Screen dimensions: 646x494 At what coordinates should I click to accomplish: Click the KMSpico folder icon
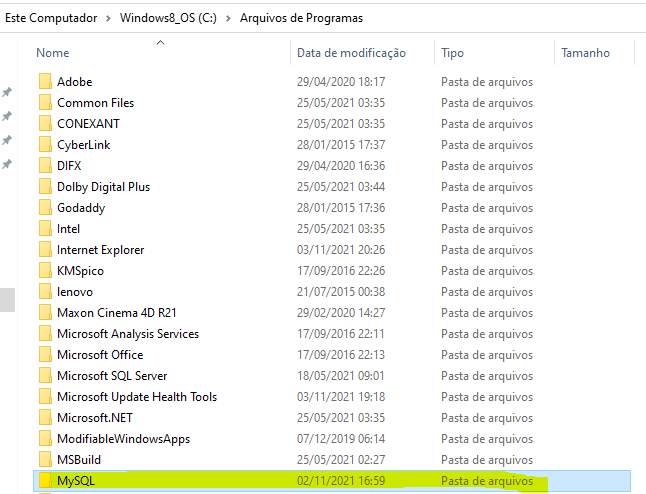(45, 271)
